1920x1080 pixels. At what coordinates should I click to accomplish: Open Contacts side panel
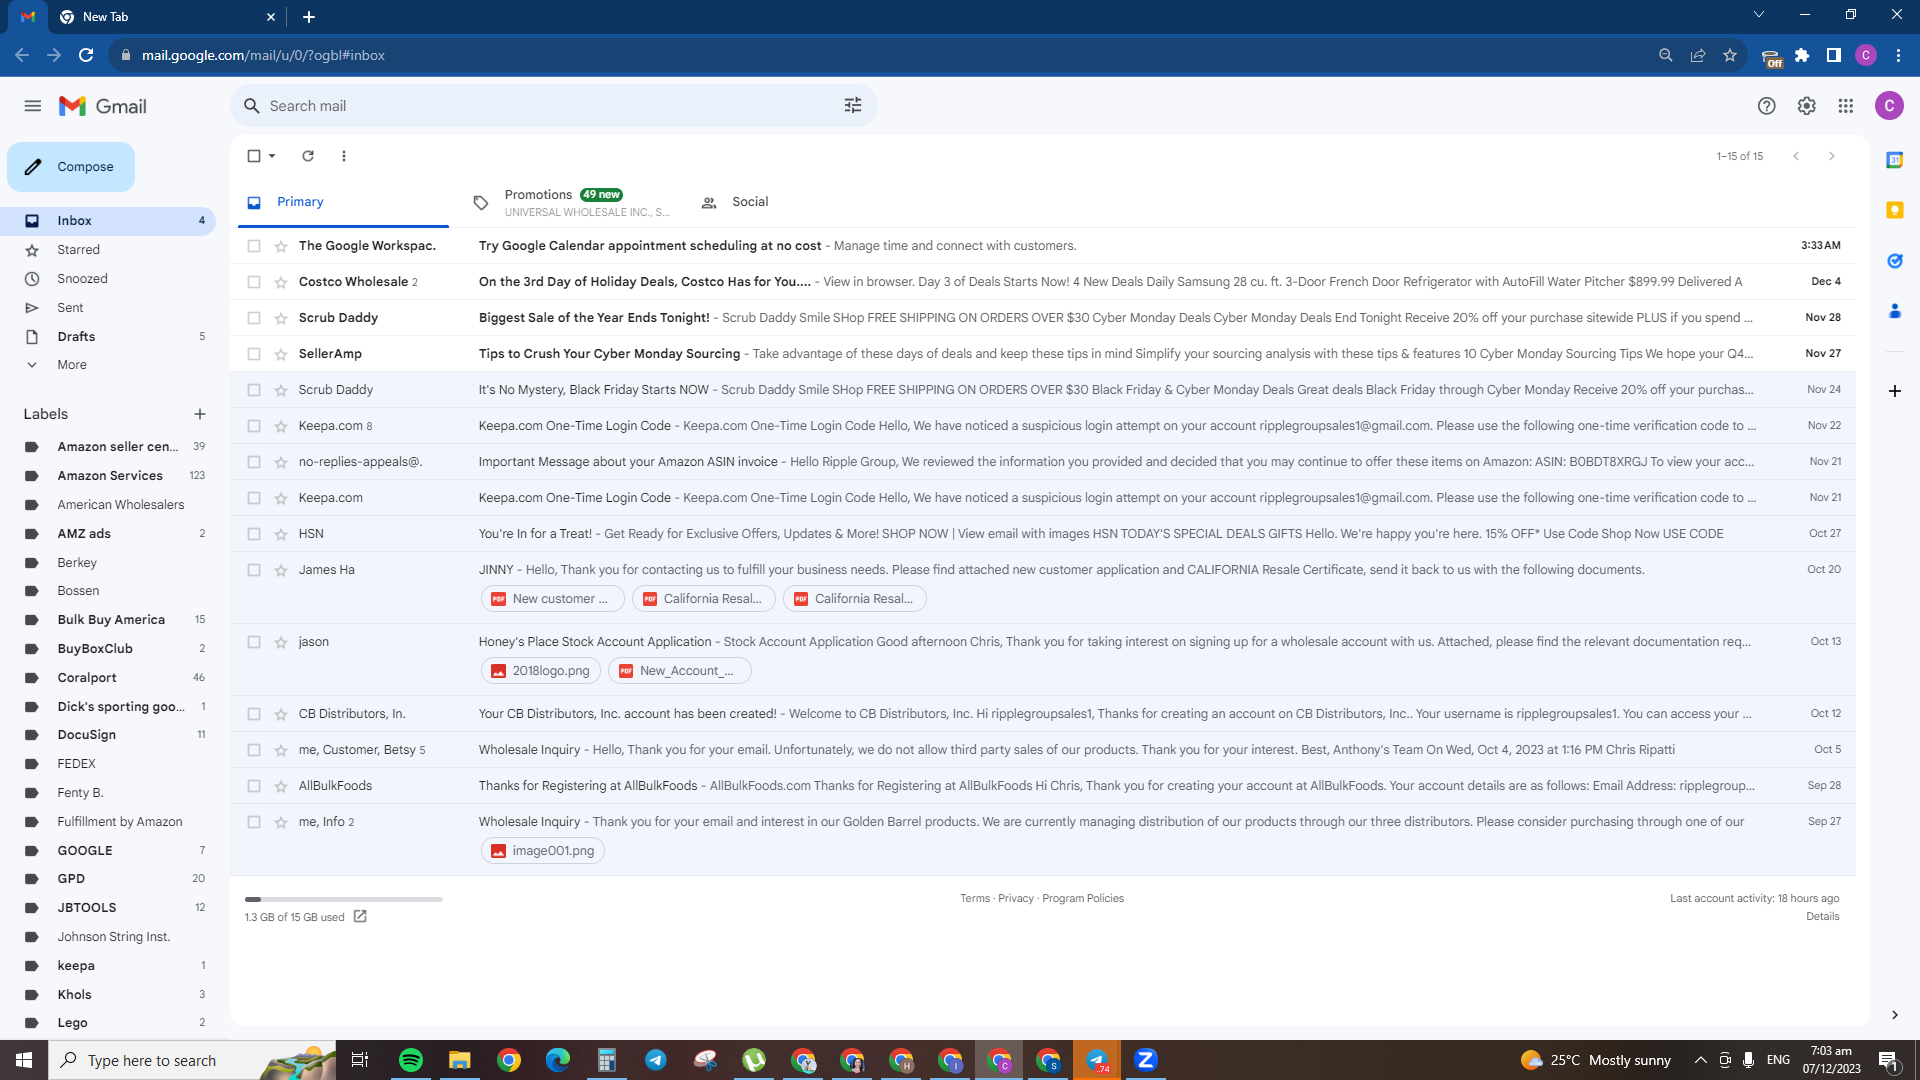tap(1895, 311)
